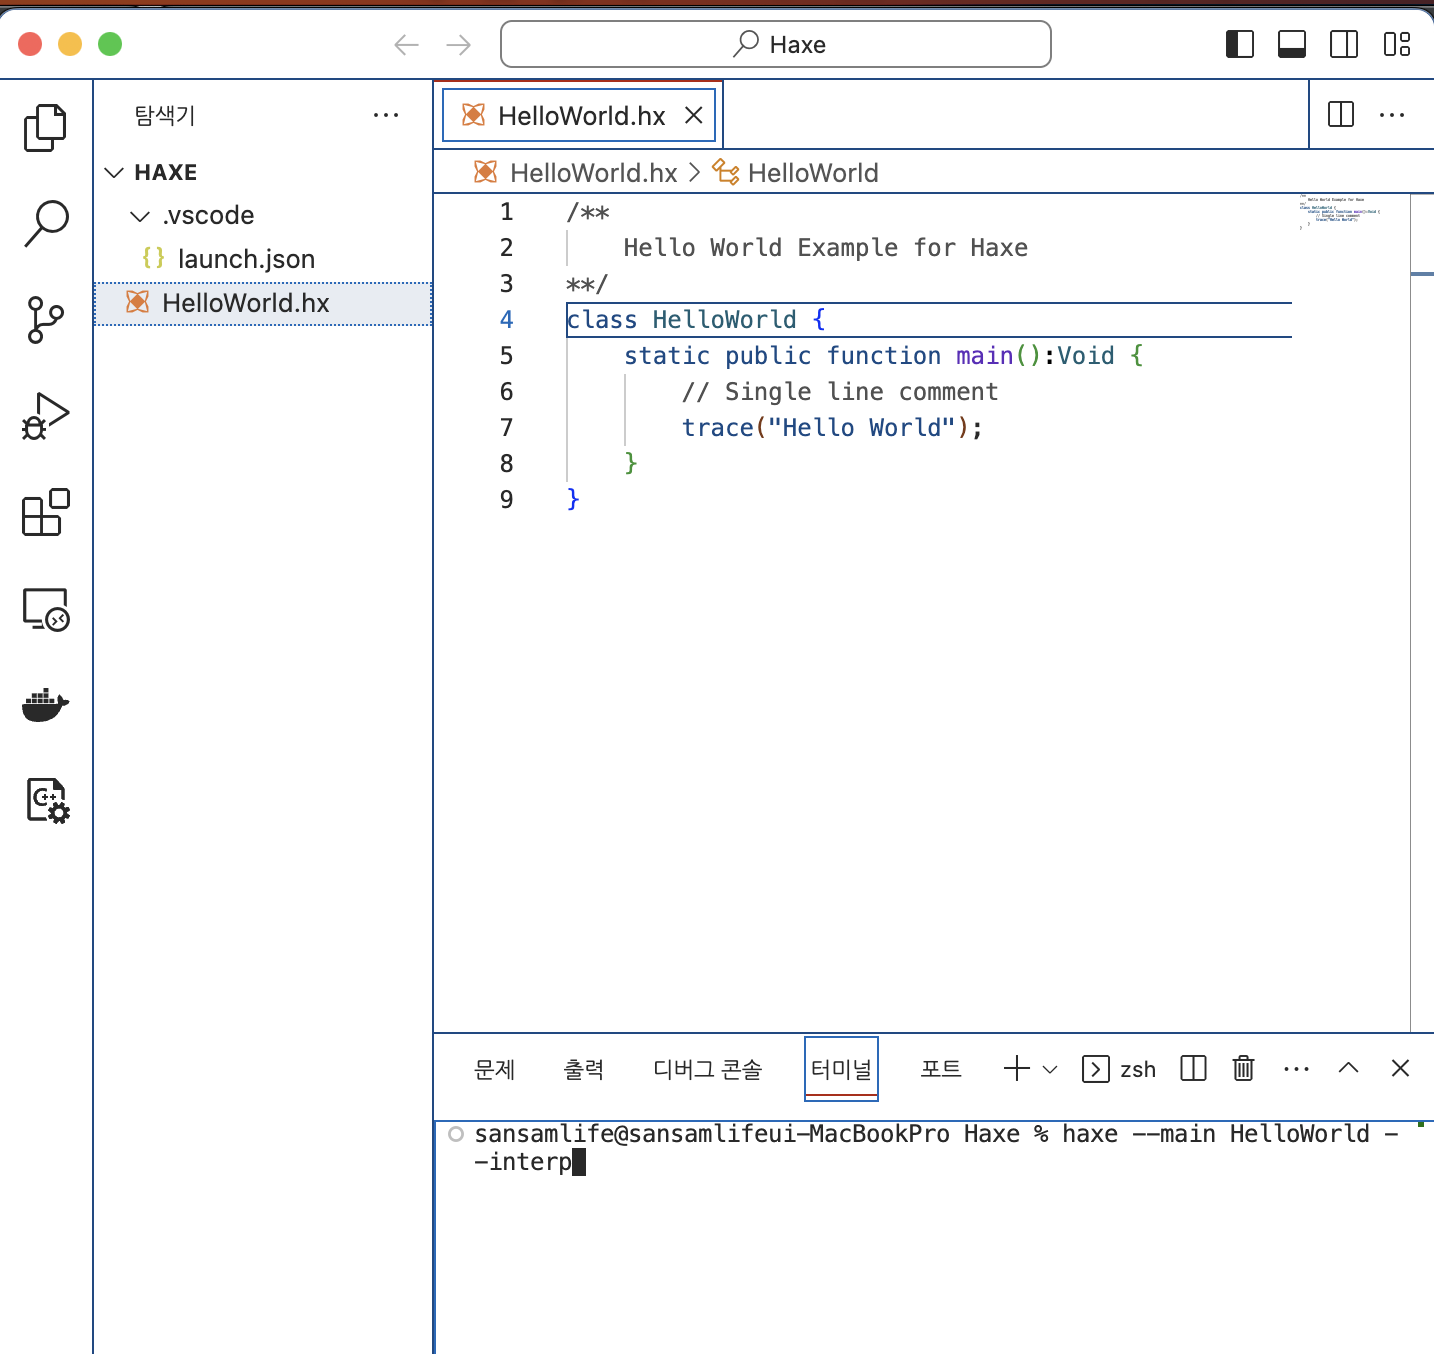This screenshot has height=1354, width=1434.
Task: Switch to the 포트 (Ports) panel tab
Action: point(941,1069)
